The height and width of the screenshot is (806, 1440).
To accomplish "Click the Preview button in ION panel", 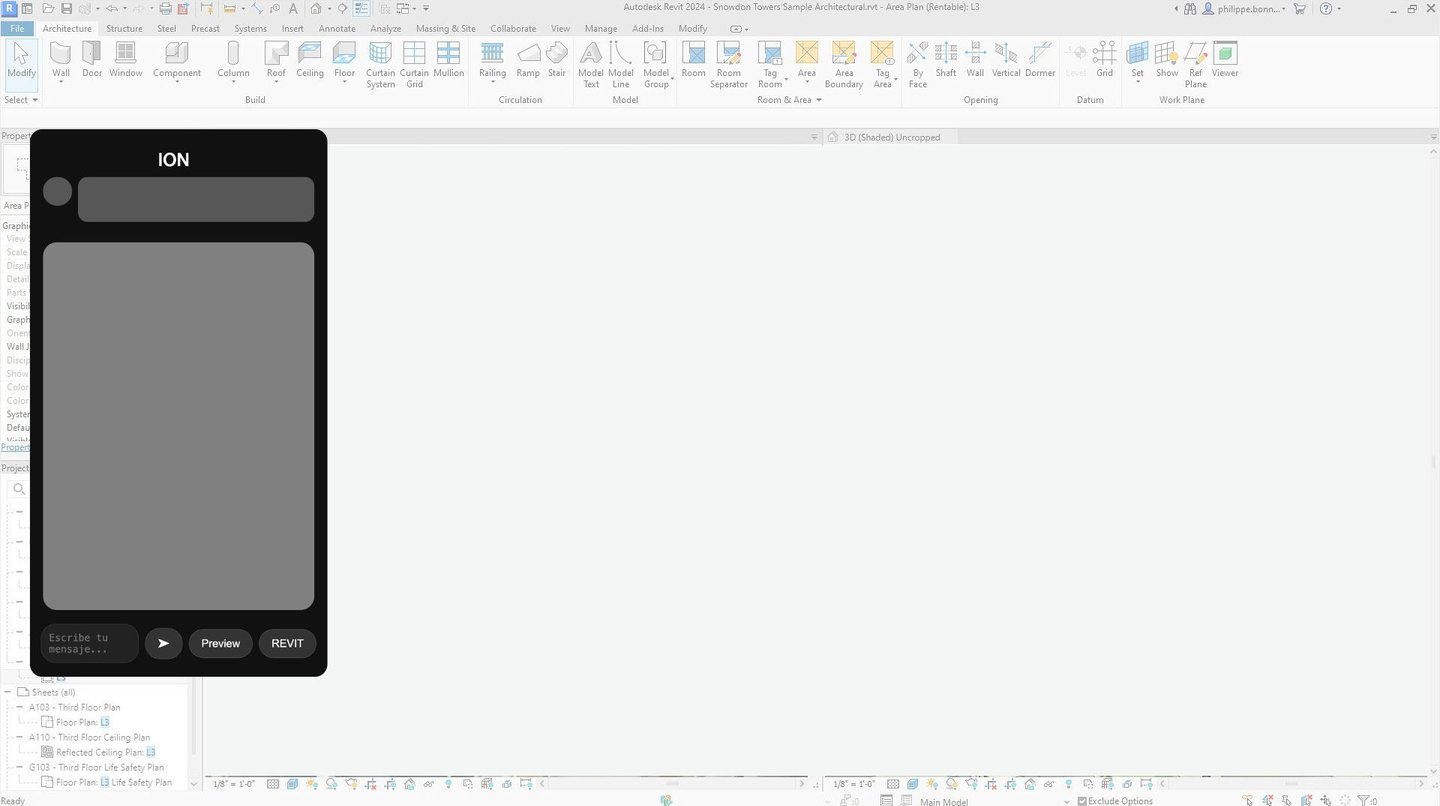I will (221, 643).
